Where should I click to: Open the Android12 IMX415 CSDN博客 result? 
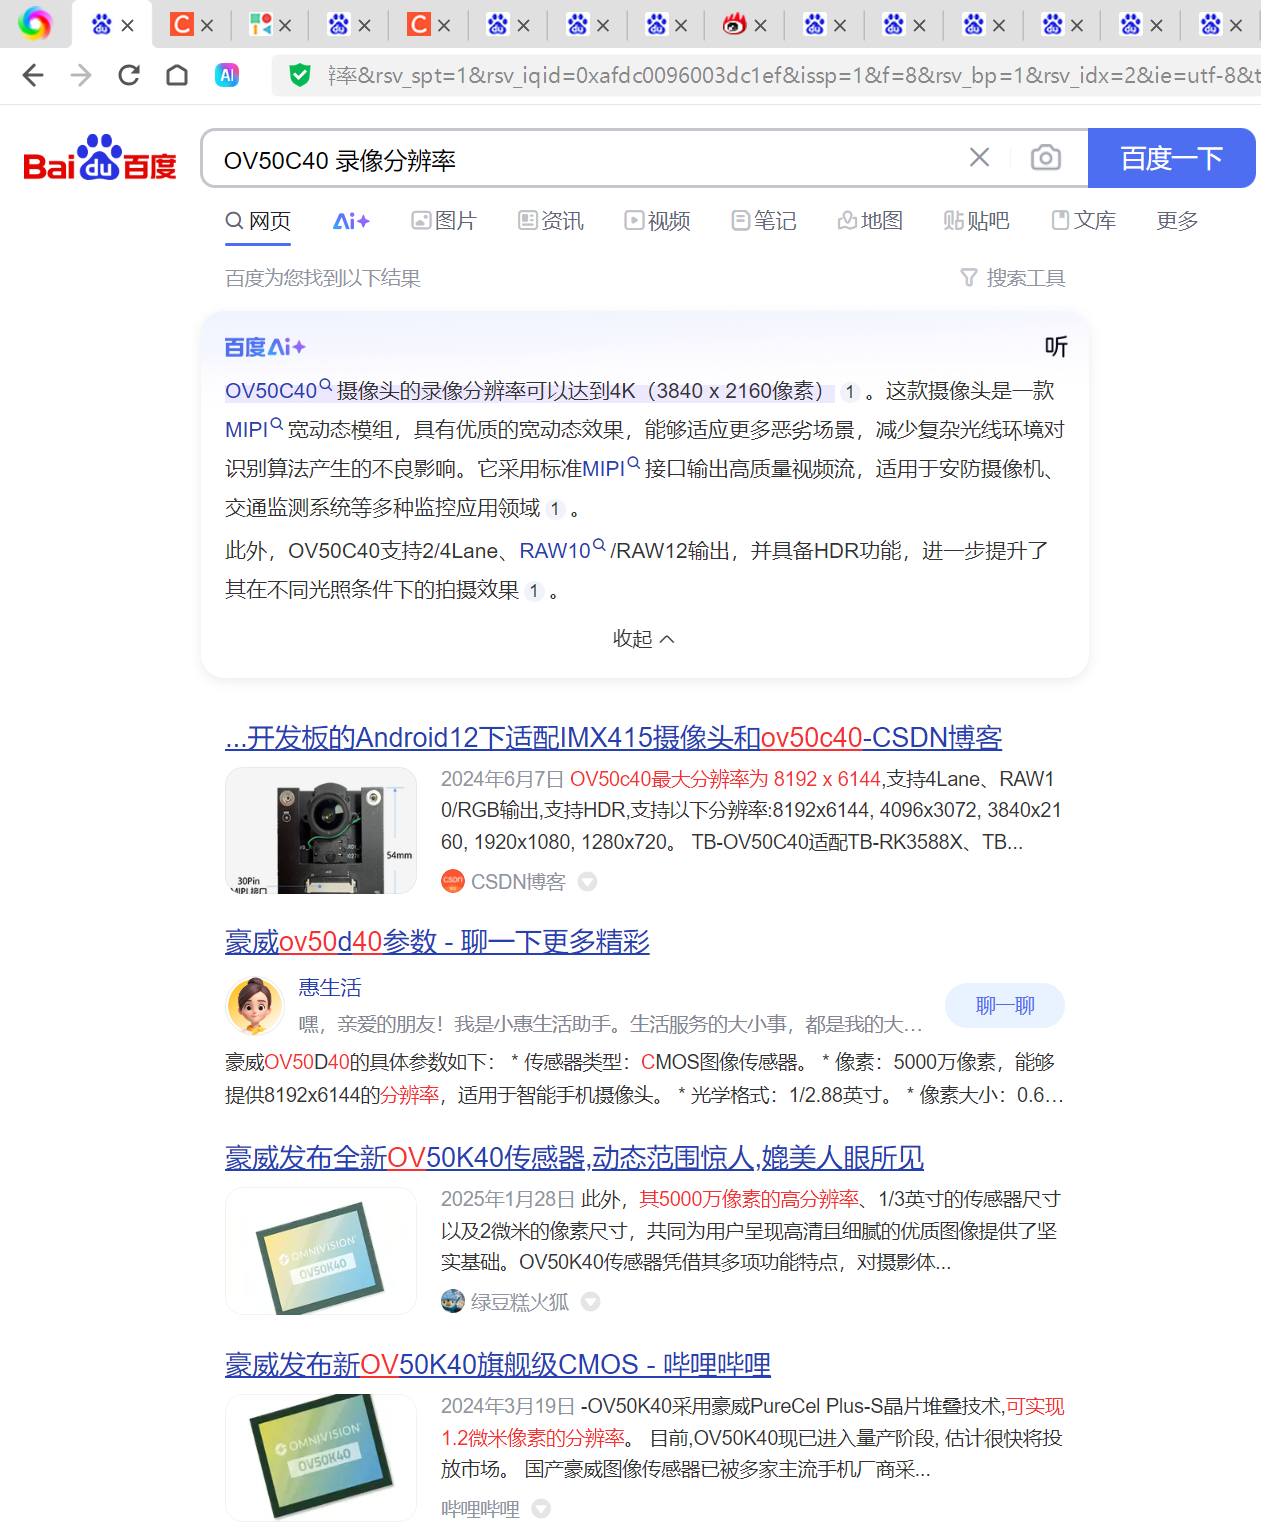(x=613, y=738)
